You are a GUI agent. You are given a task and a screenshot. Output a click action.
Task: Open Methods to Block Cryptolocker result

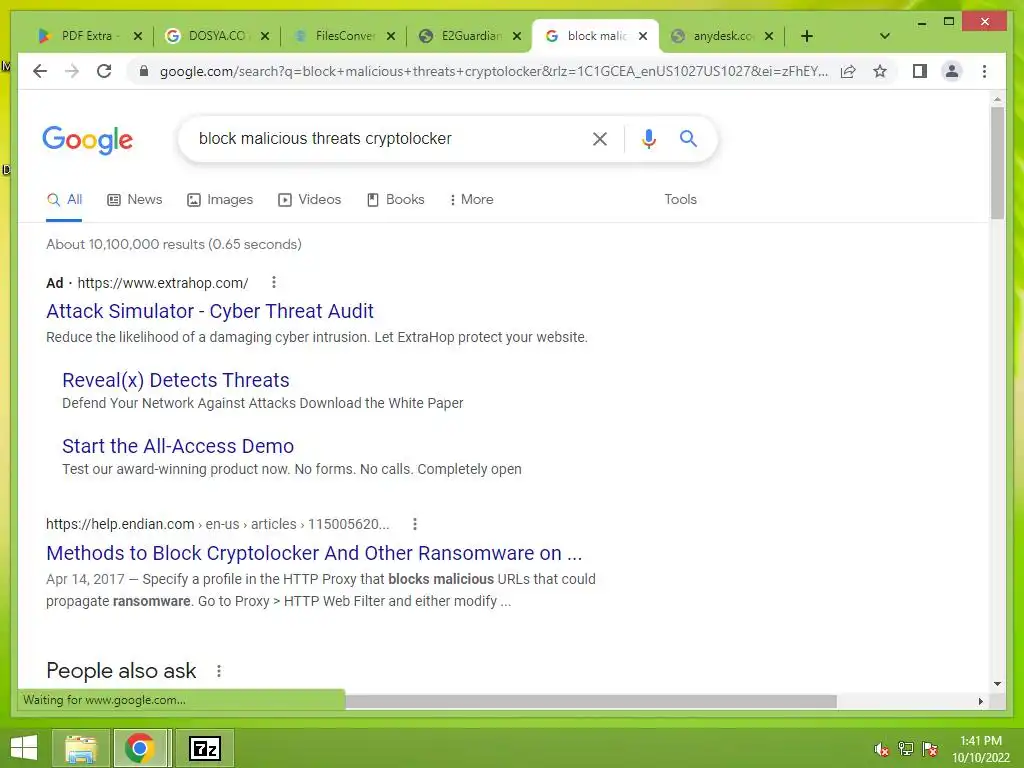pyautogui.click(x=314, y=553)
